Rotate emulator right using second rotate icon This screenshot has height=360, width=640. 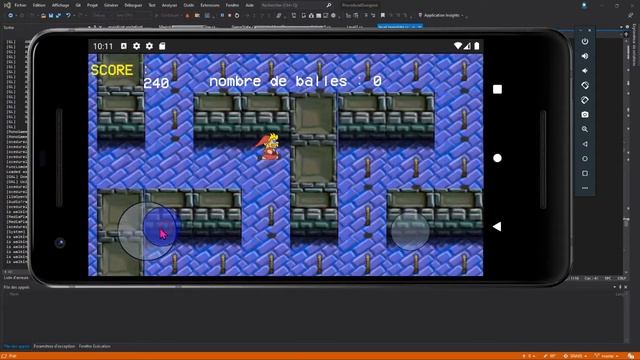(x=585, y=100)
